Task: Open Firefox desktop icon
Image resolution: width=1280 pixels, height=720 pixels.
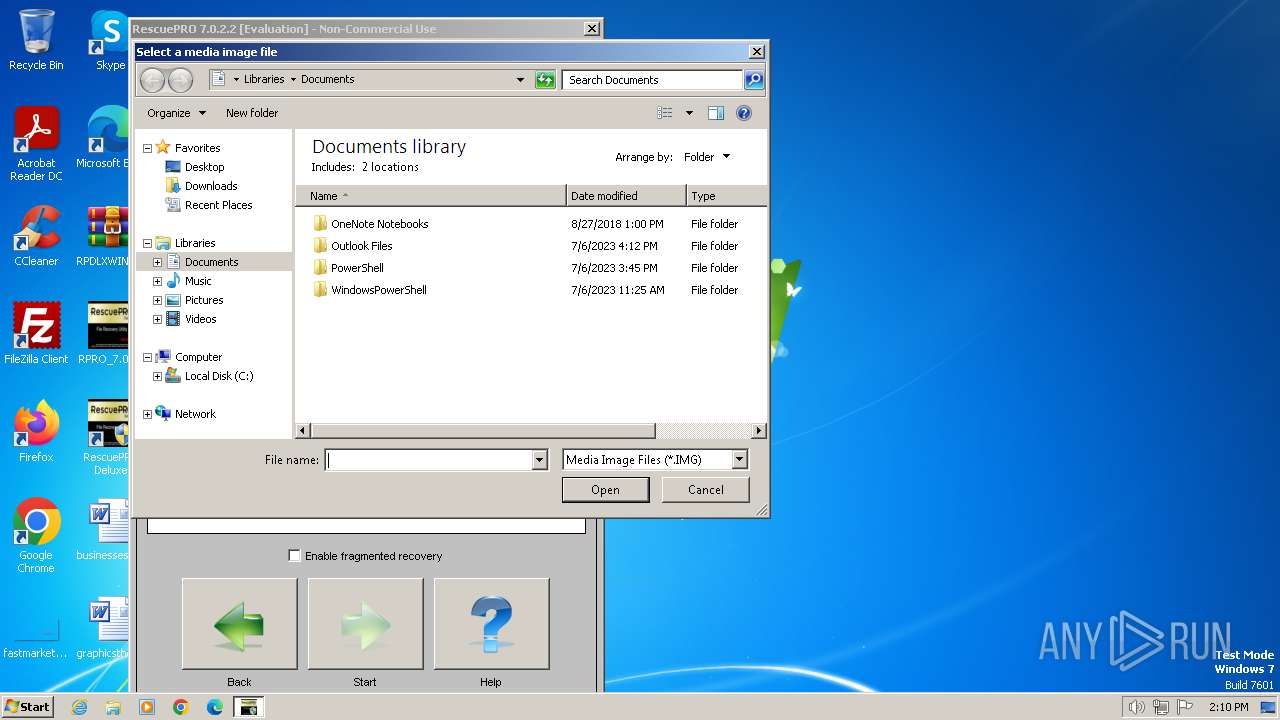Action: [x=36, y=432]
